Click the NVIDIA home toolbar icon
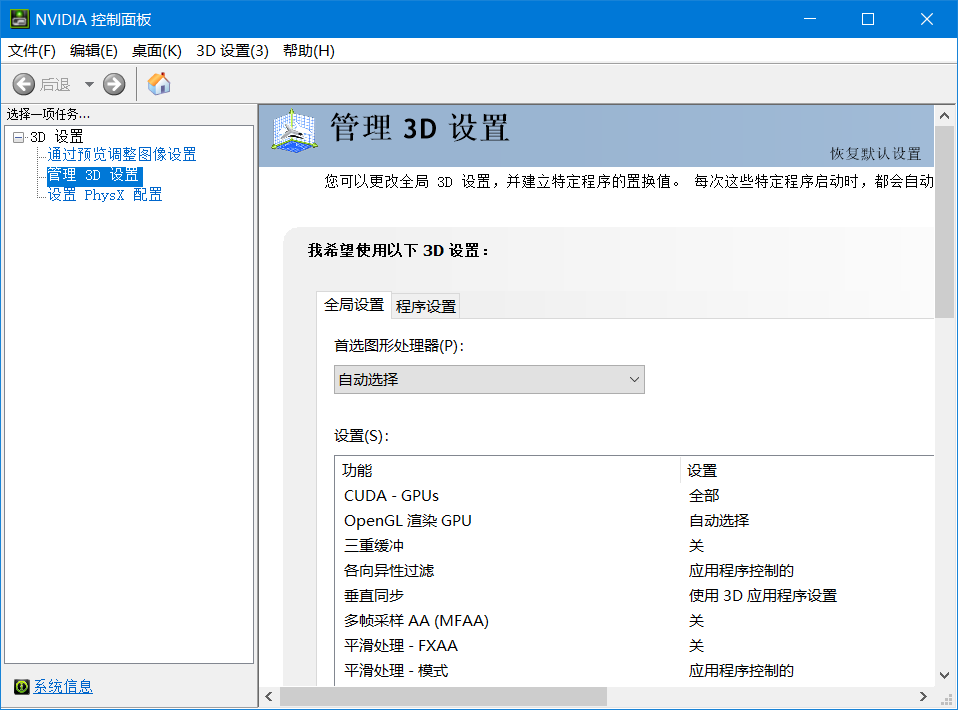 158,84
